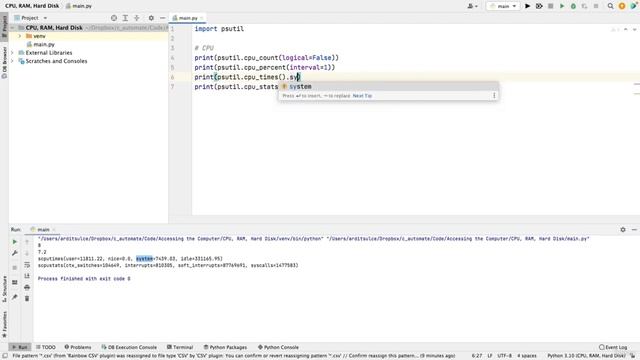Toggle the Project side tool window tab
640x360 pixels.
click(4, 26)
